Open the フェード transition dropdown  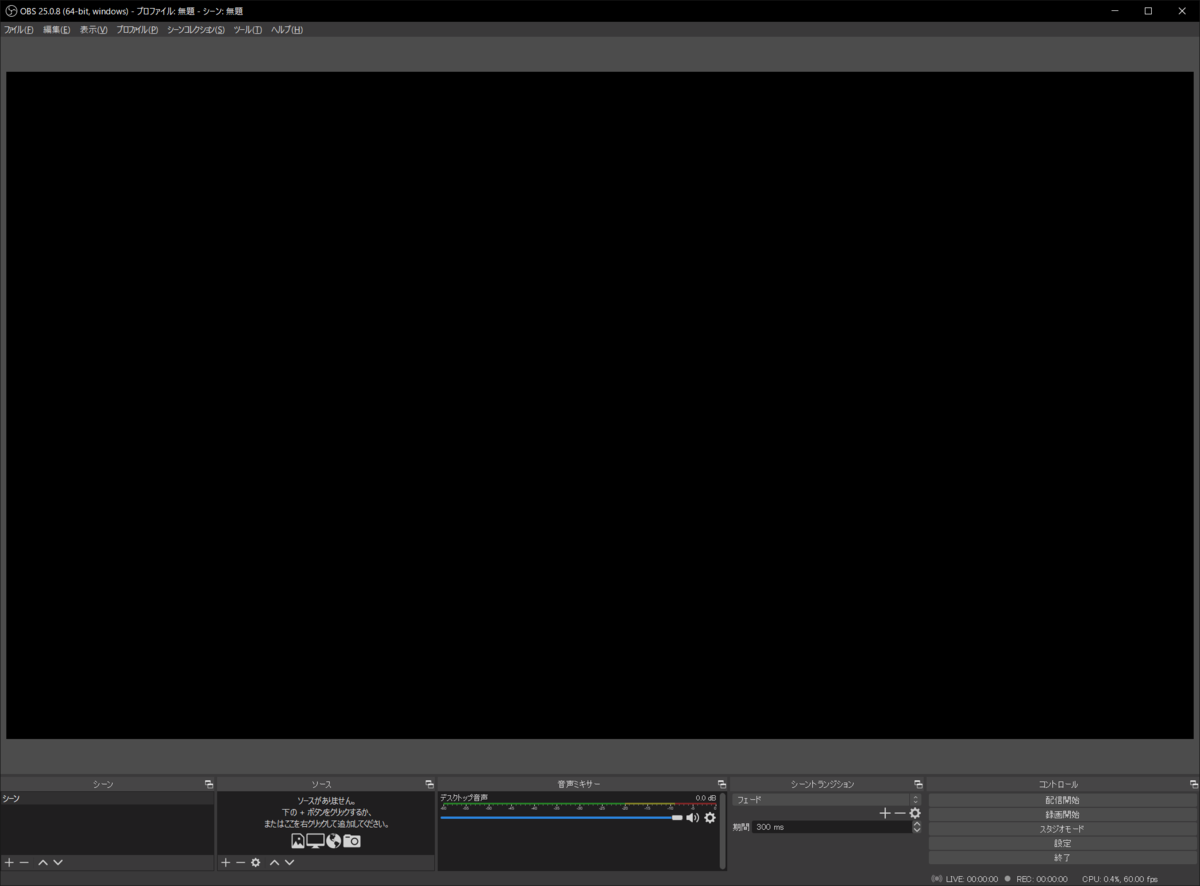827,800
